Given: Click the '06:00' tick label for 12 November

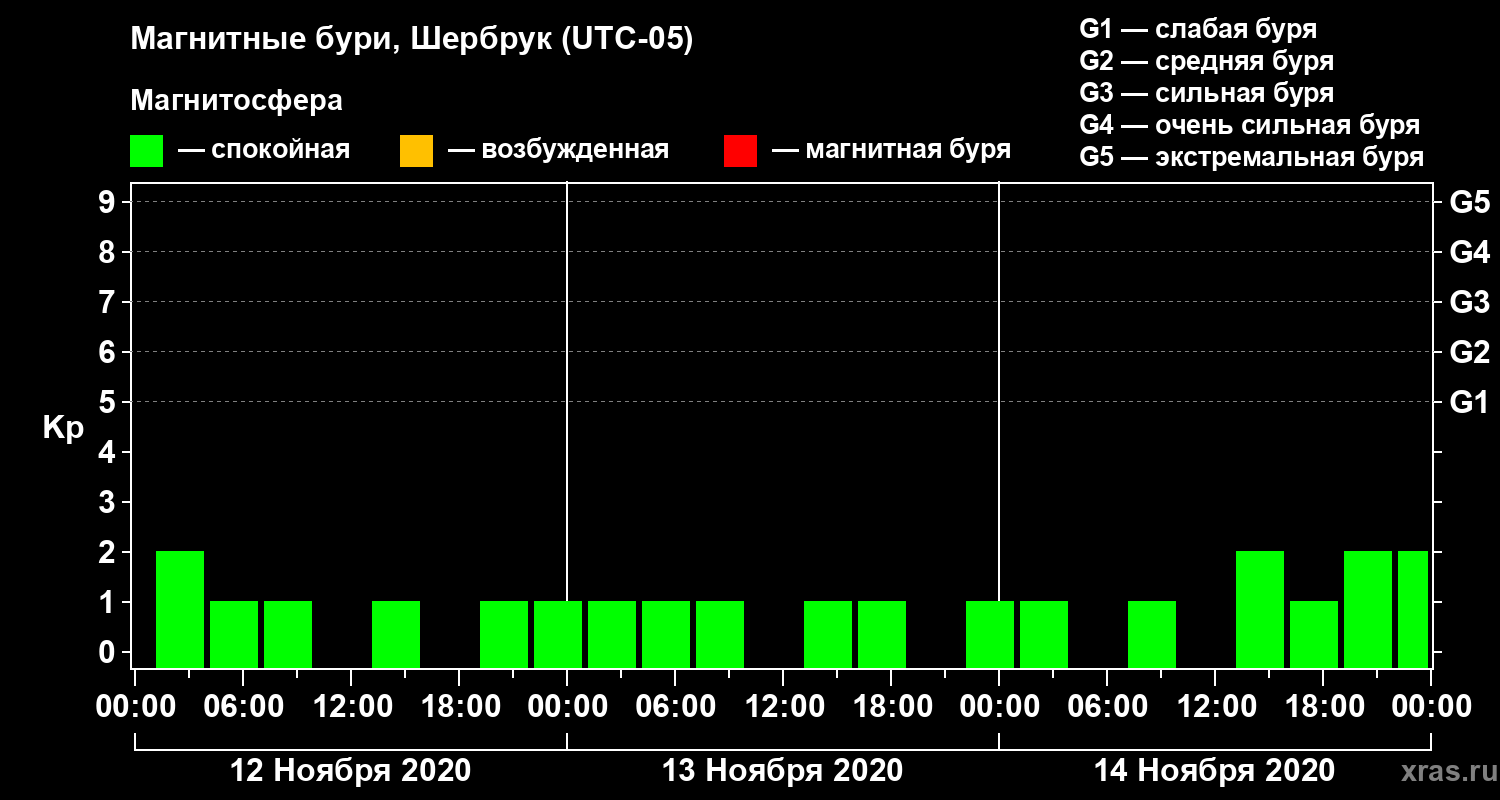Looking at the screenshot, I should [242, 707].
